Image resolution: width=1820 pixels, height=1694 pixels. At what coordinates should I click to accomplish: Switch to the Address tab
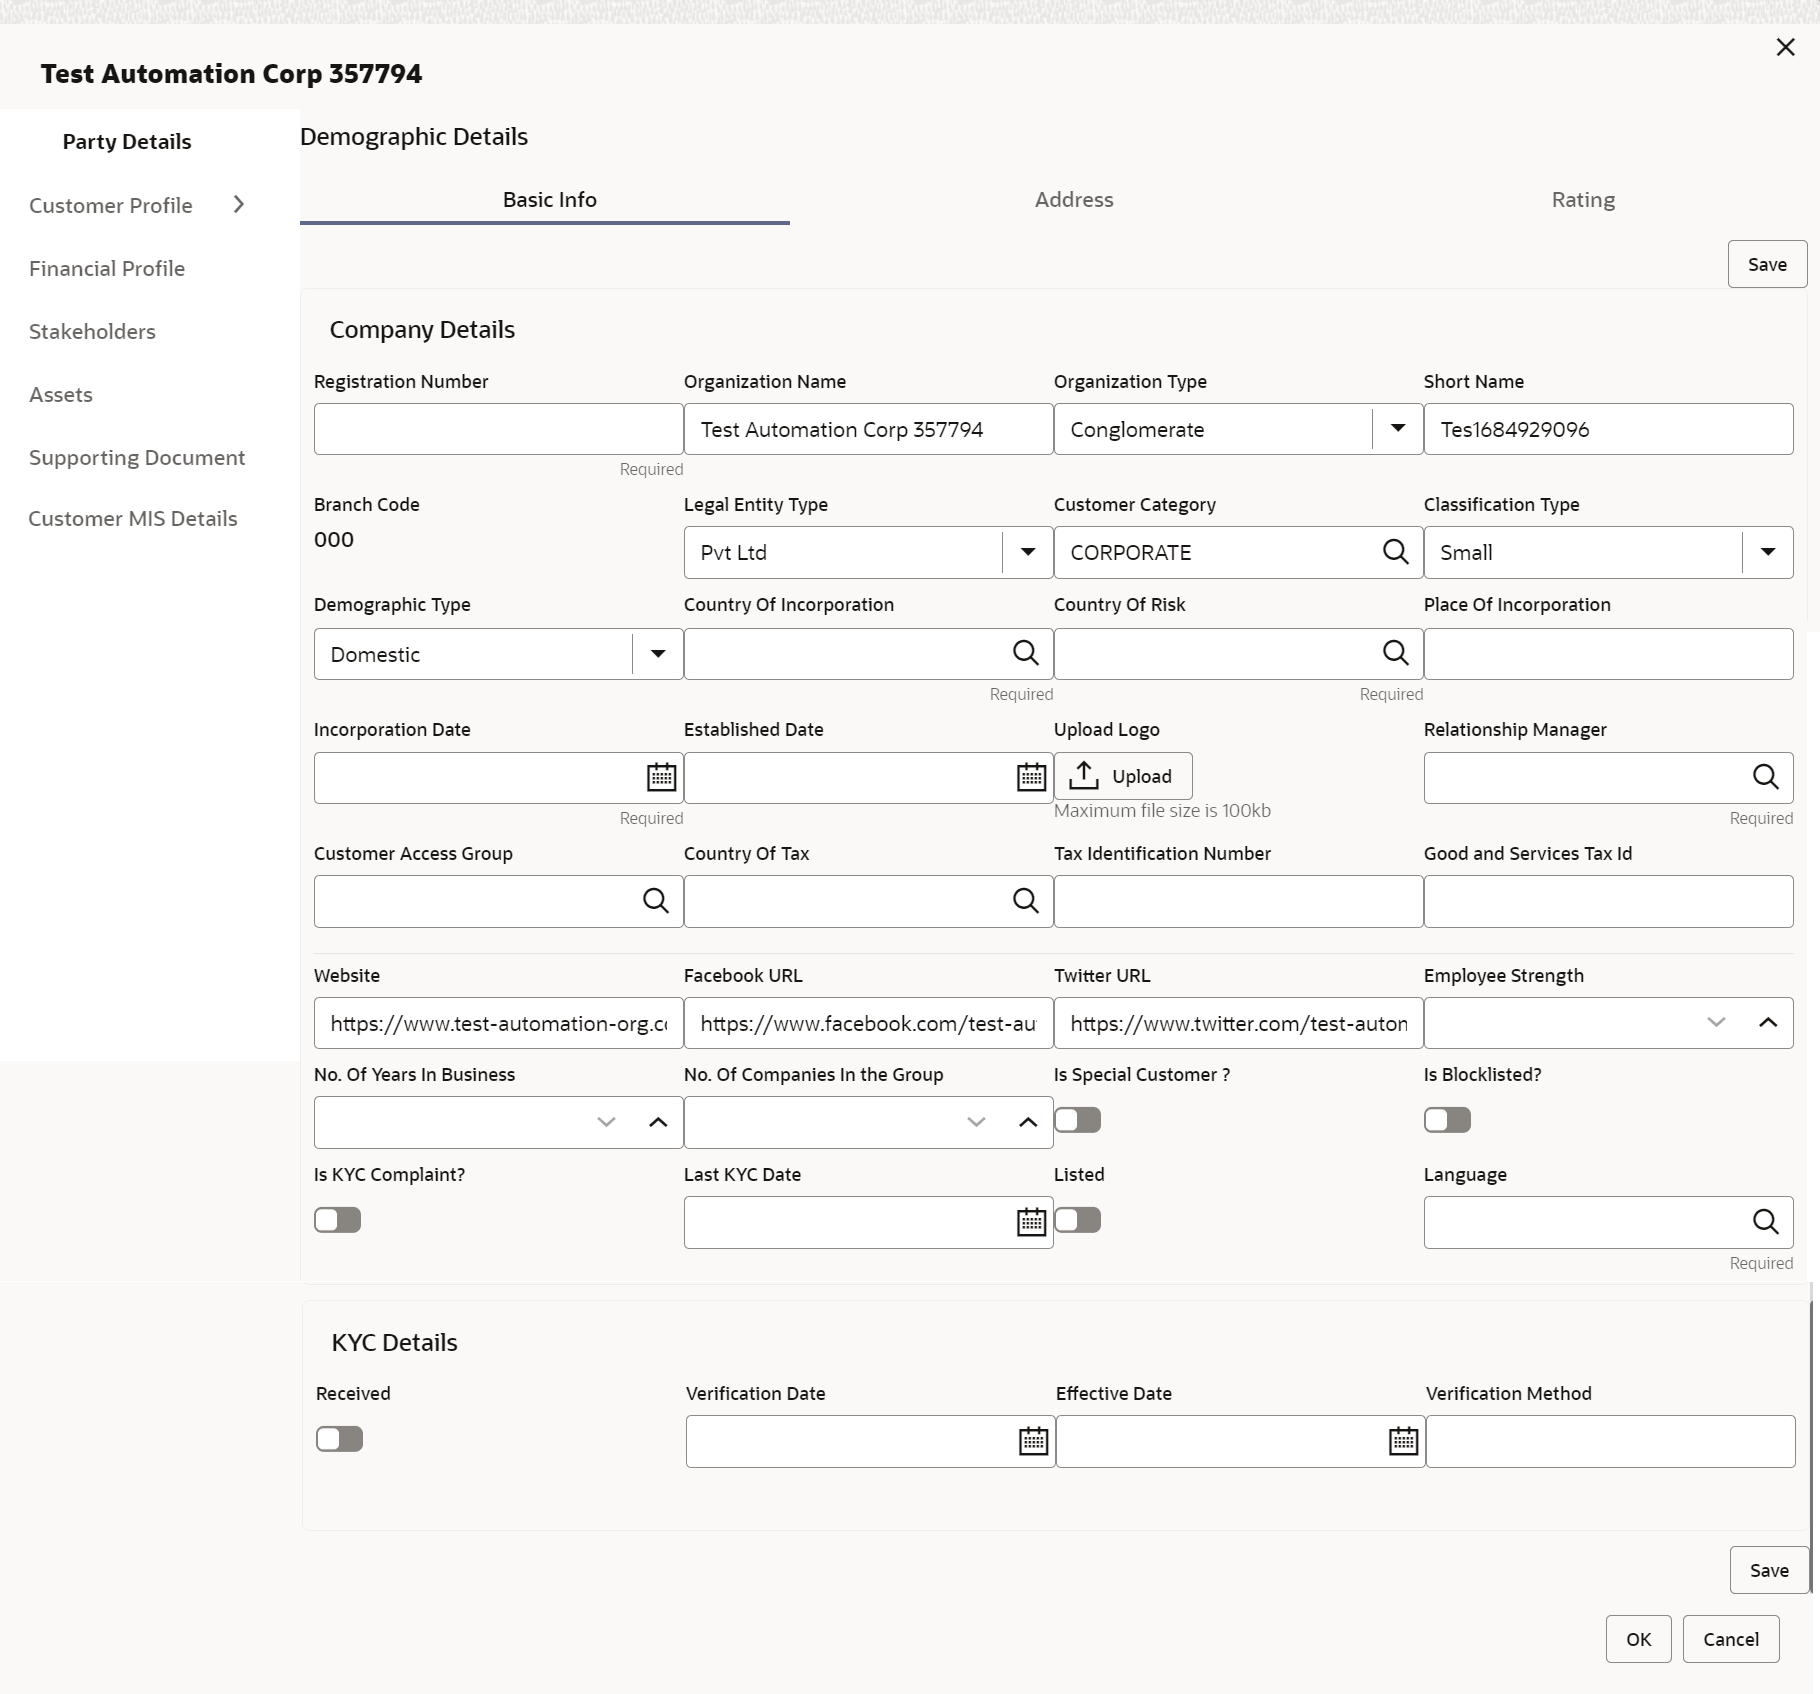[x=1073, y=200]
